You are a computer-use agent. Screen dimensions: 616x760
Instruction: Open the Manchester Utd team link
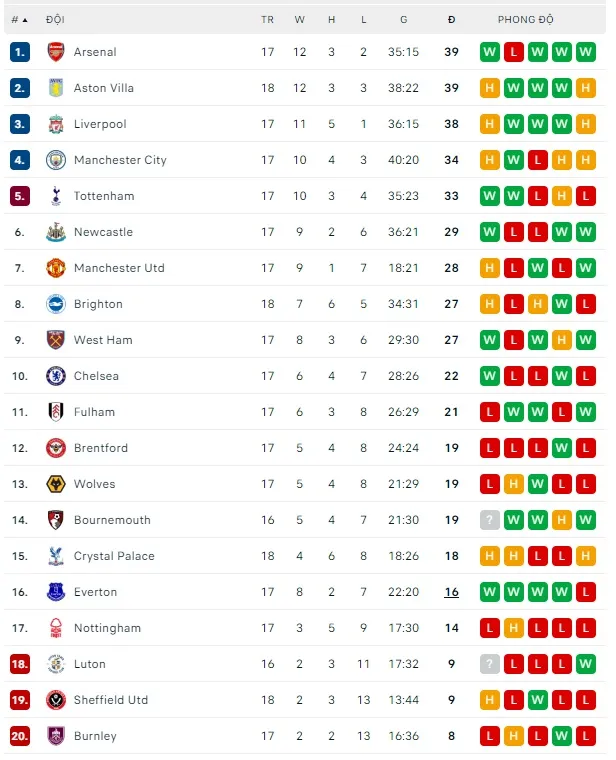119,268
